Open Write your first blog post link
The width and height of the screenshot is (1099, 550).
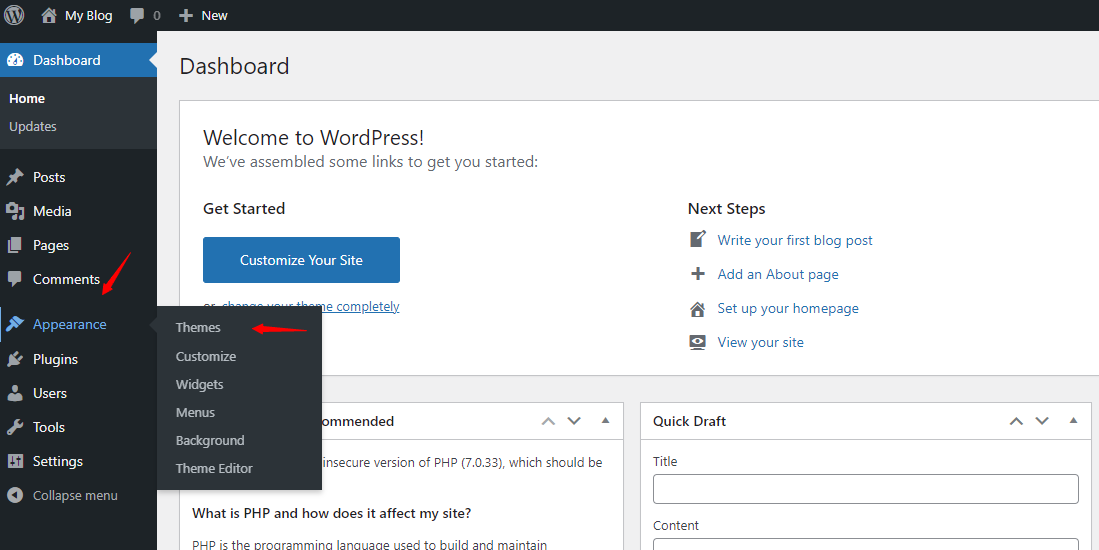[795, 240]
